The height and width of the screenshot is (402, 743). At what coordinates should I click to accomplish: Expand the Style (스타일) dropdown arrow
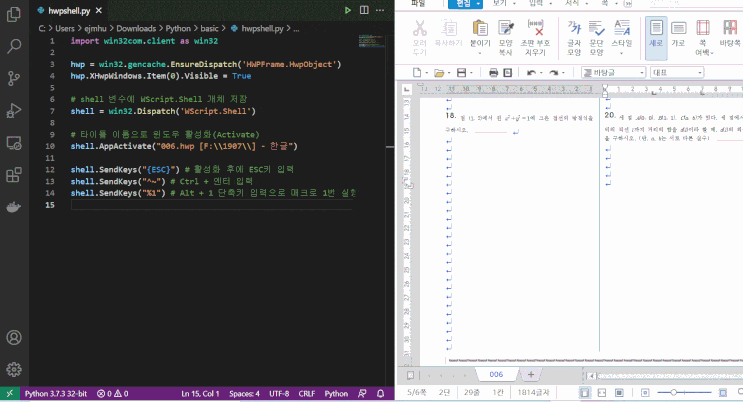pos(622,53)
